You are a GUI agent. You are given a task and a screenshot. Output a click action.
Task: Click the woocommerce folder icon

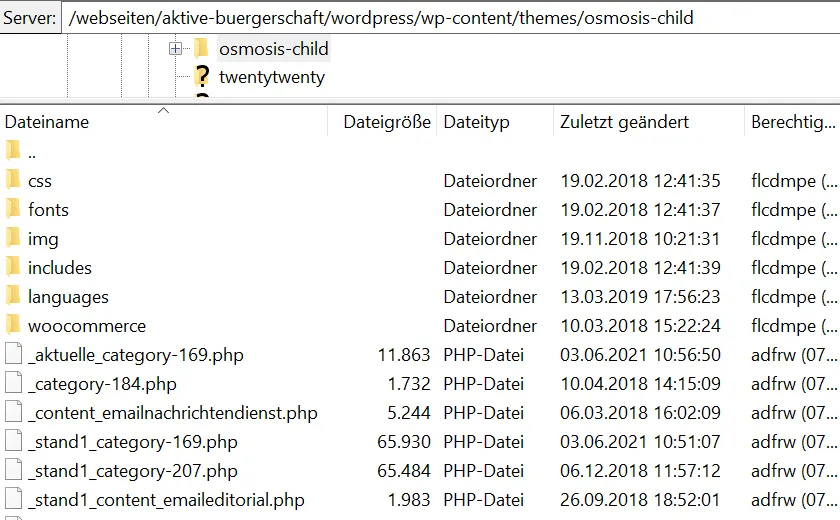point(14,325)
